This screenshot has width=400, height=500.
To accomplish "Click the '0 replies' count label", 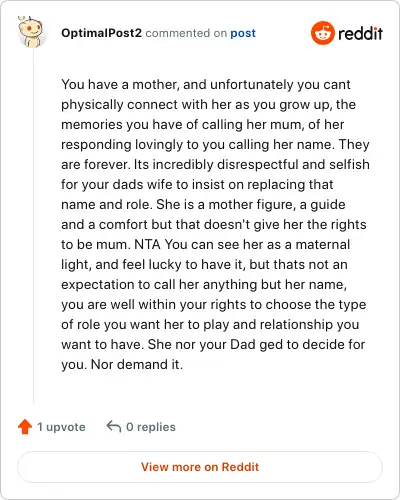I will point(151,427).
